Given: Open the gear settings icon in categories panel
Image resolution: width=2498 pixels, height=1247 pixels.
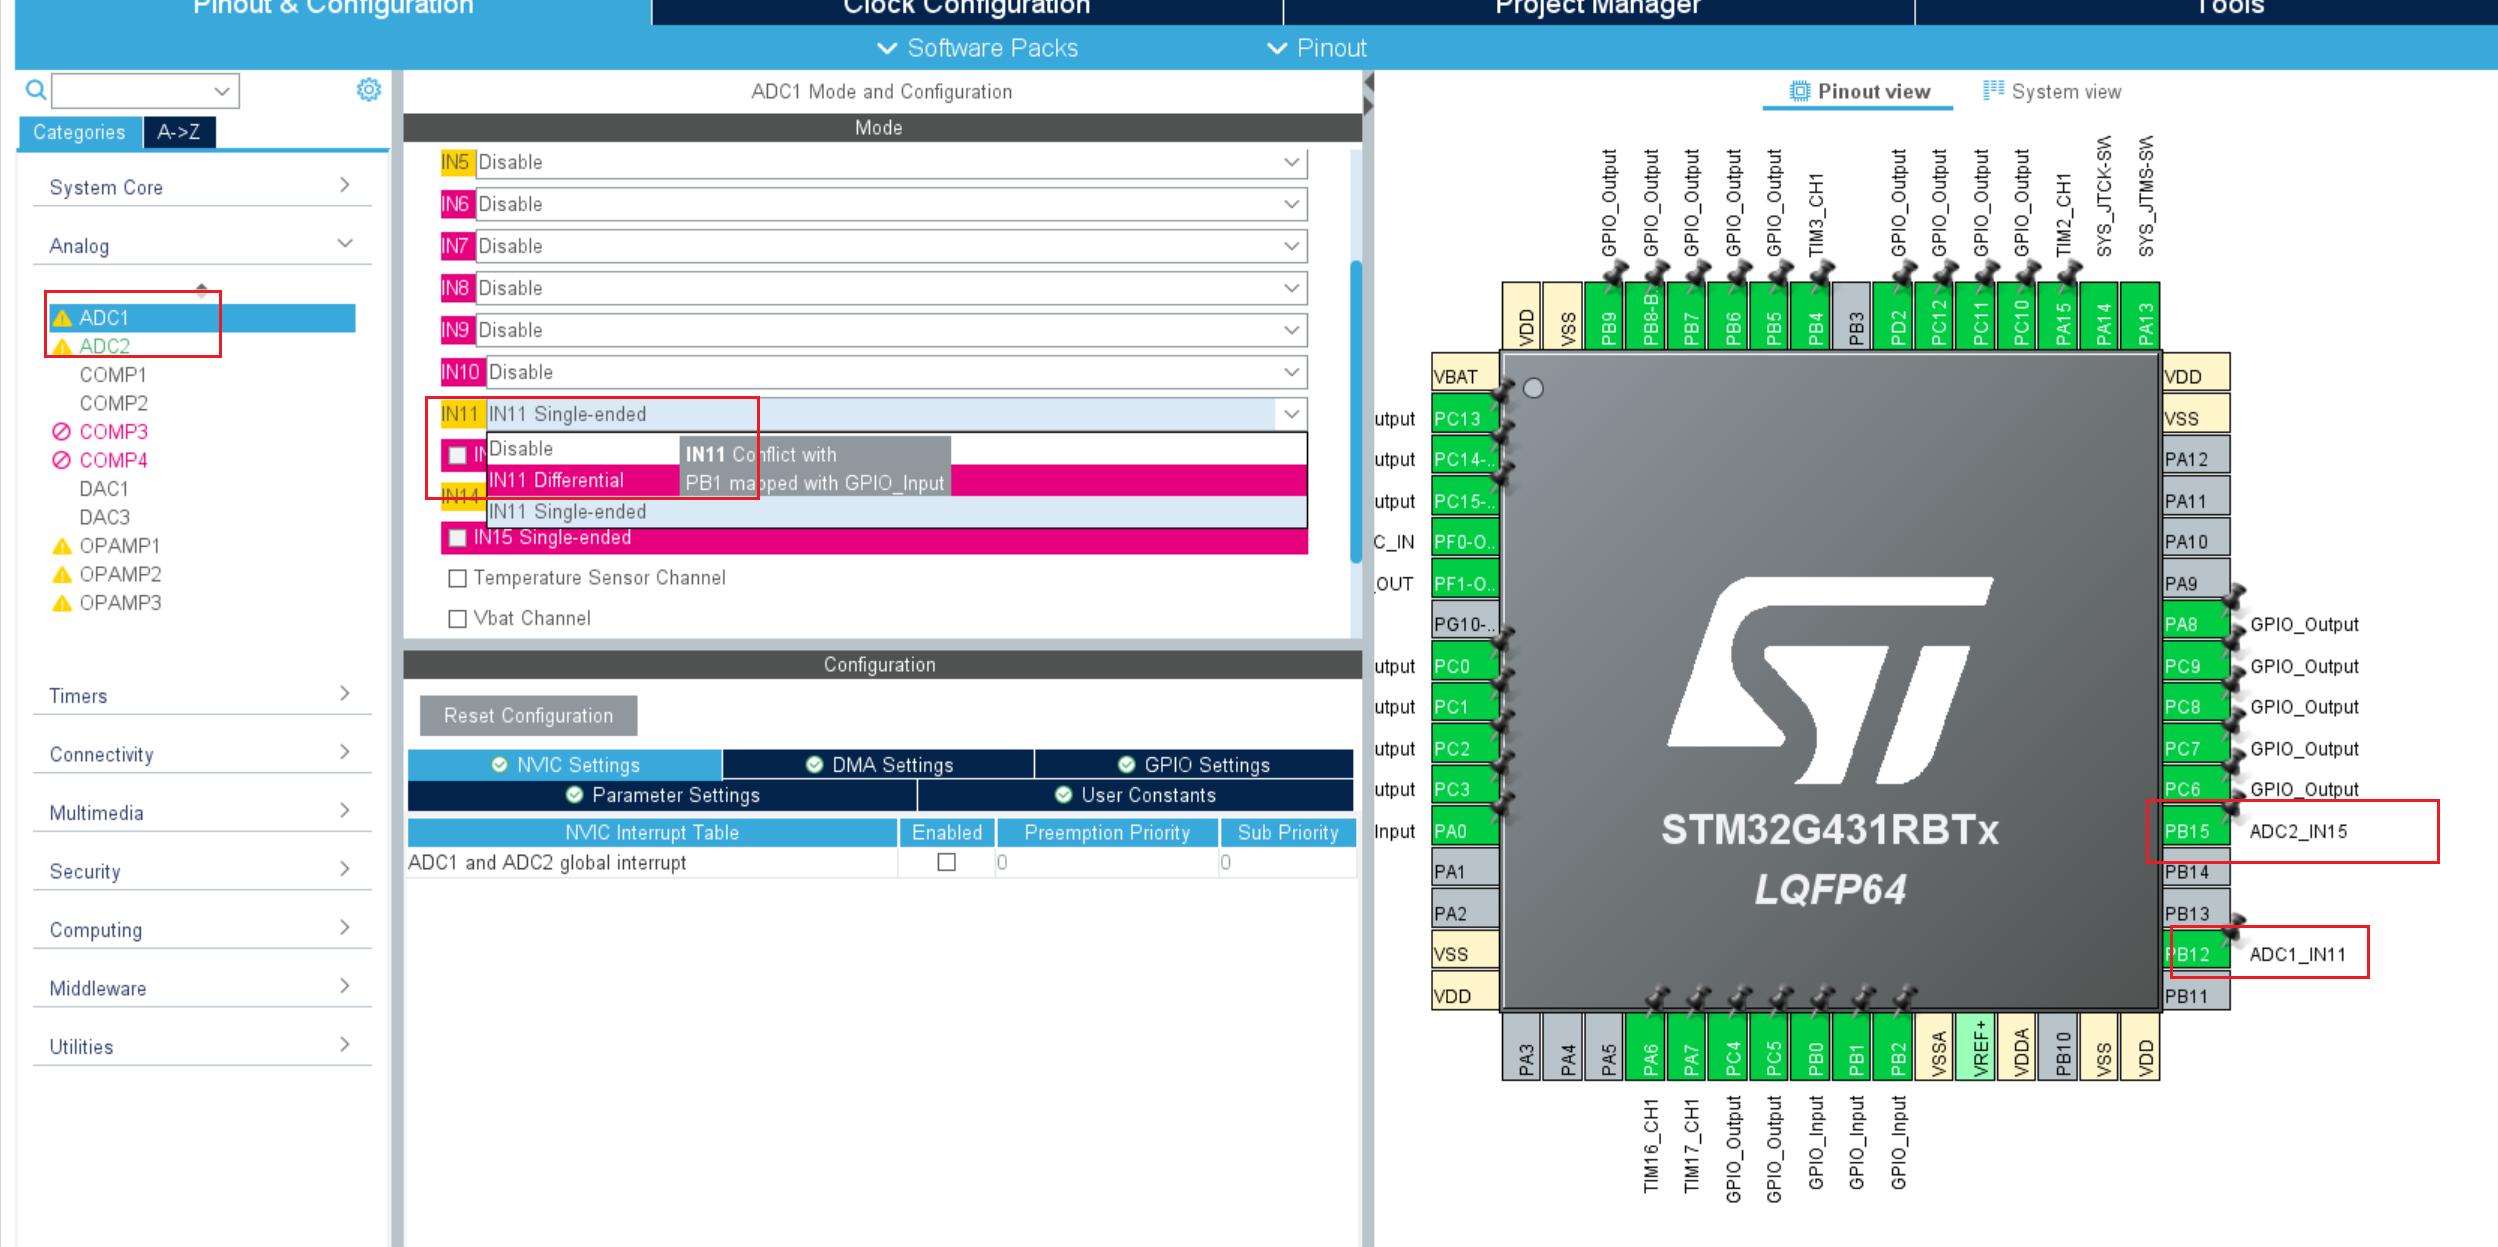Looking at the screenshot, I should tap(369, 90).
